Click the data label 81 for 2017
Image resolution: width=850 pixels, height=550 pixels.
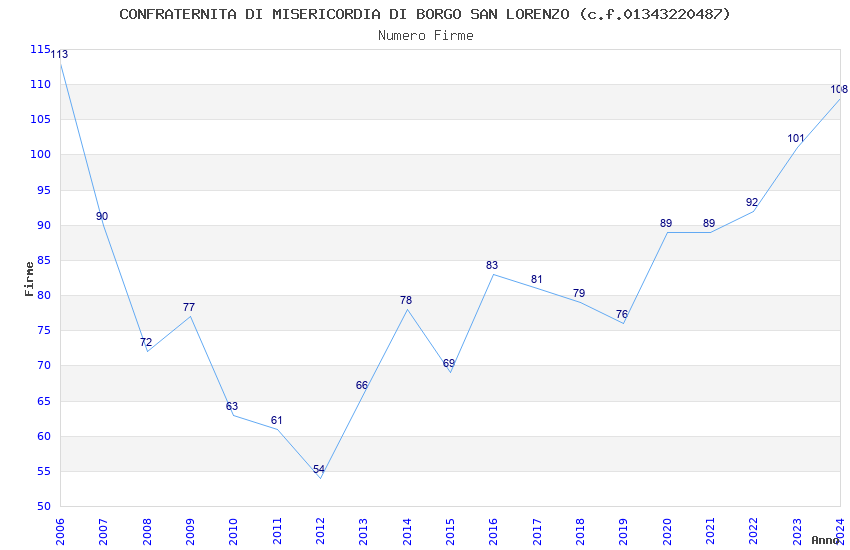537,279
